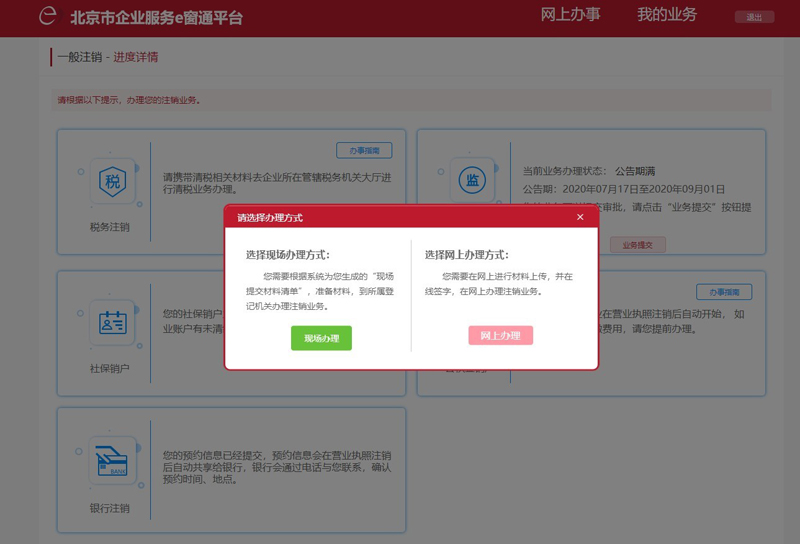Click the step circle beside 社保销户 card
Viewport: 800px width, 544px height.
tap(81, 312)
